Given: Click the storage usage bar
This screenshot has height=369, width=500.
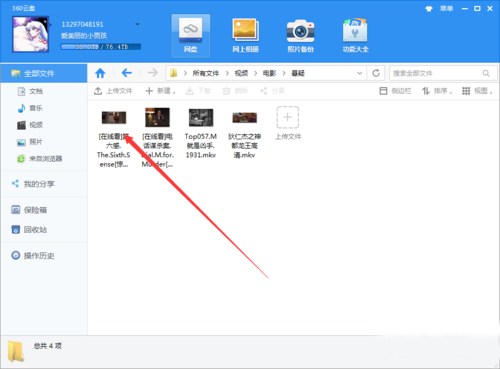Looking at the screenshot, I should [x=101, y=47].
